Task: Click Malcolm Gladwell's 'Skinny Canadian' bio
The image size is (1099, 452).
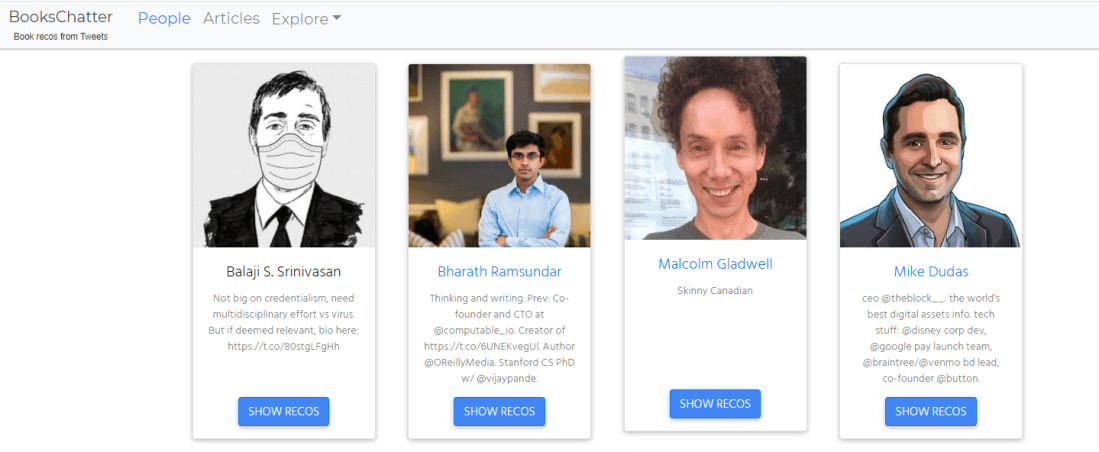Action: (715, 291)
